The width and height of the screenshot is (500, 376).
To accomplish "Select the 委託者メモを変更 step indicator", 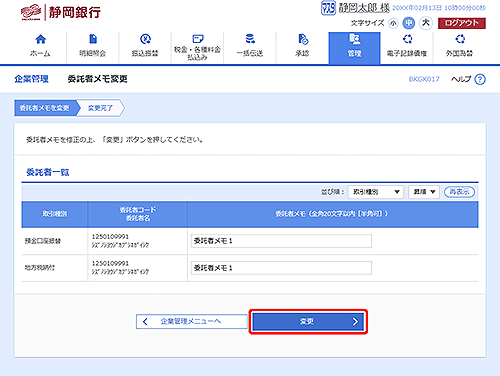I will (45, 108).
